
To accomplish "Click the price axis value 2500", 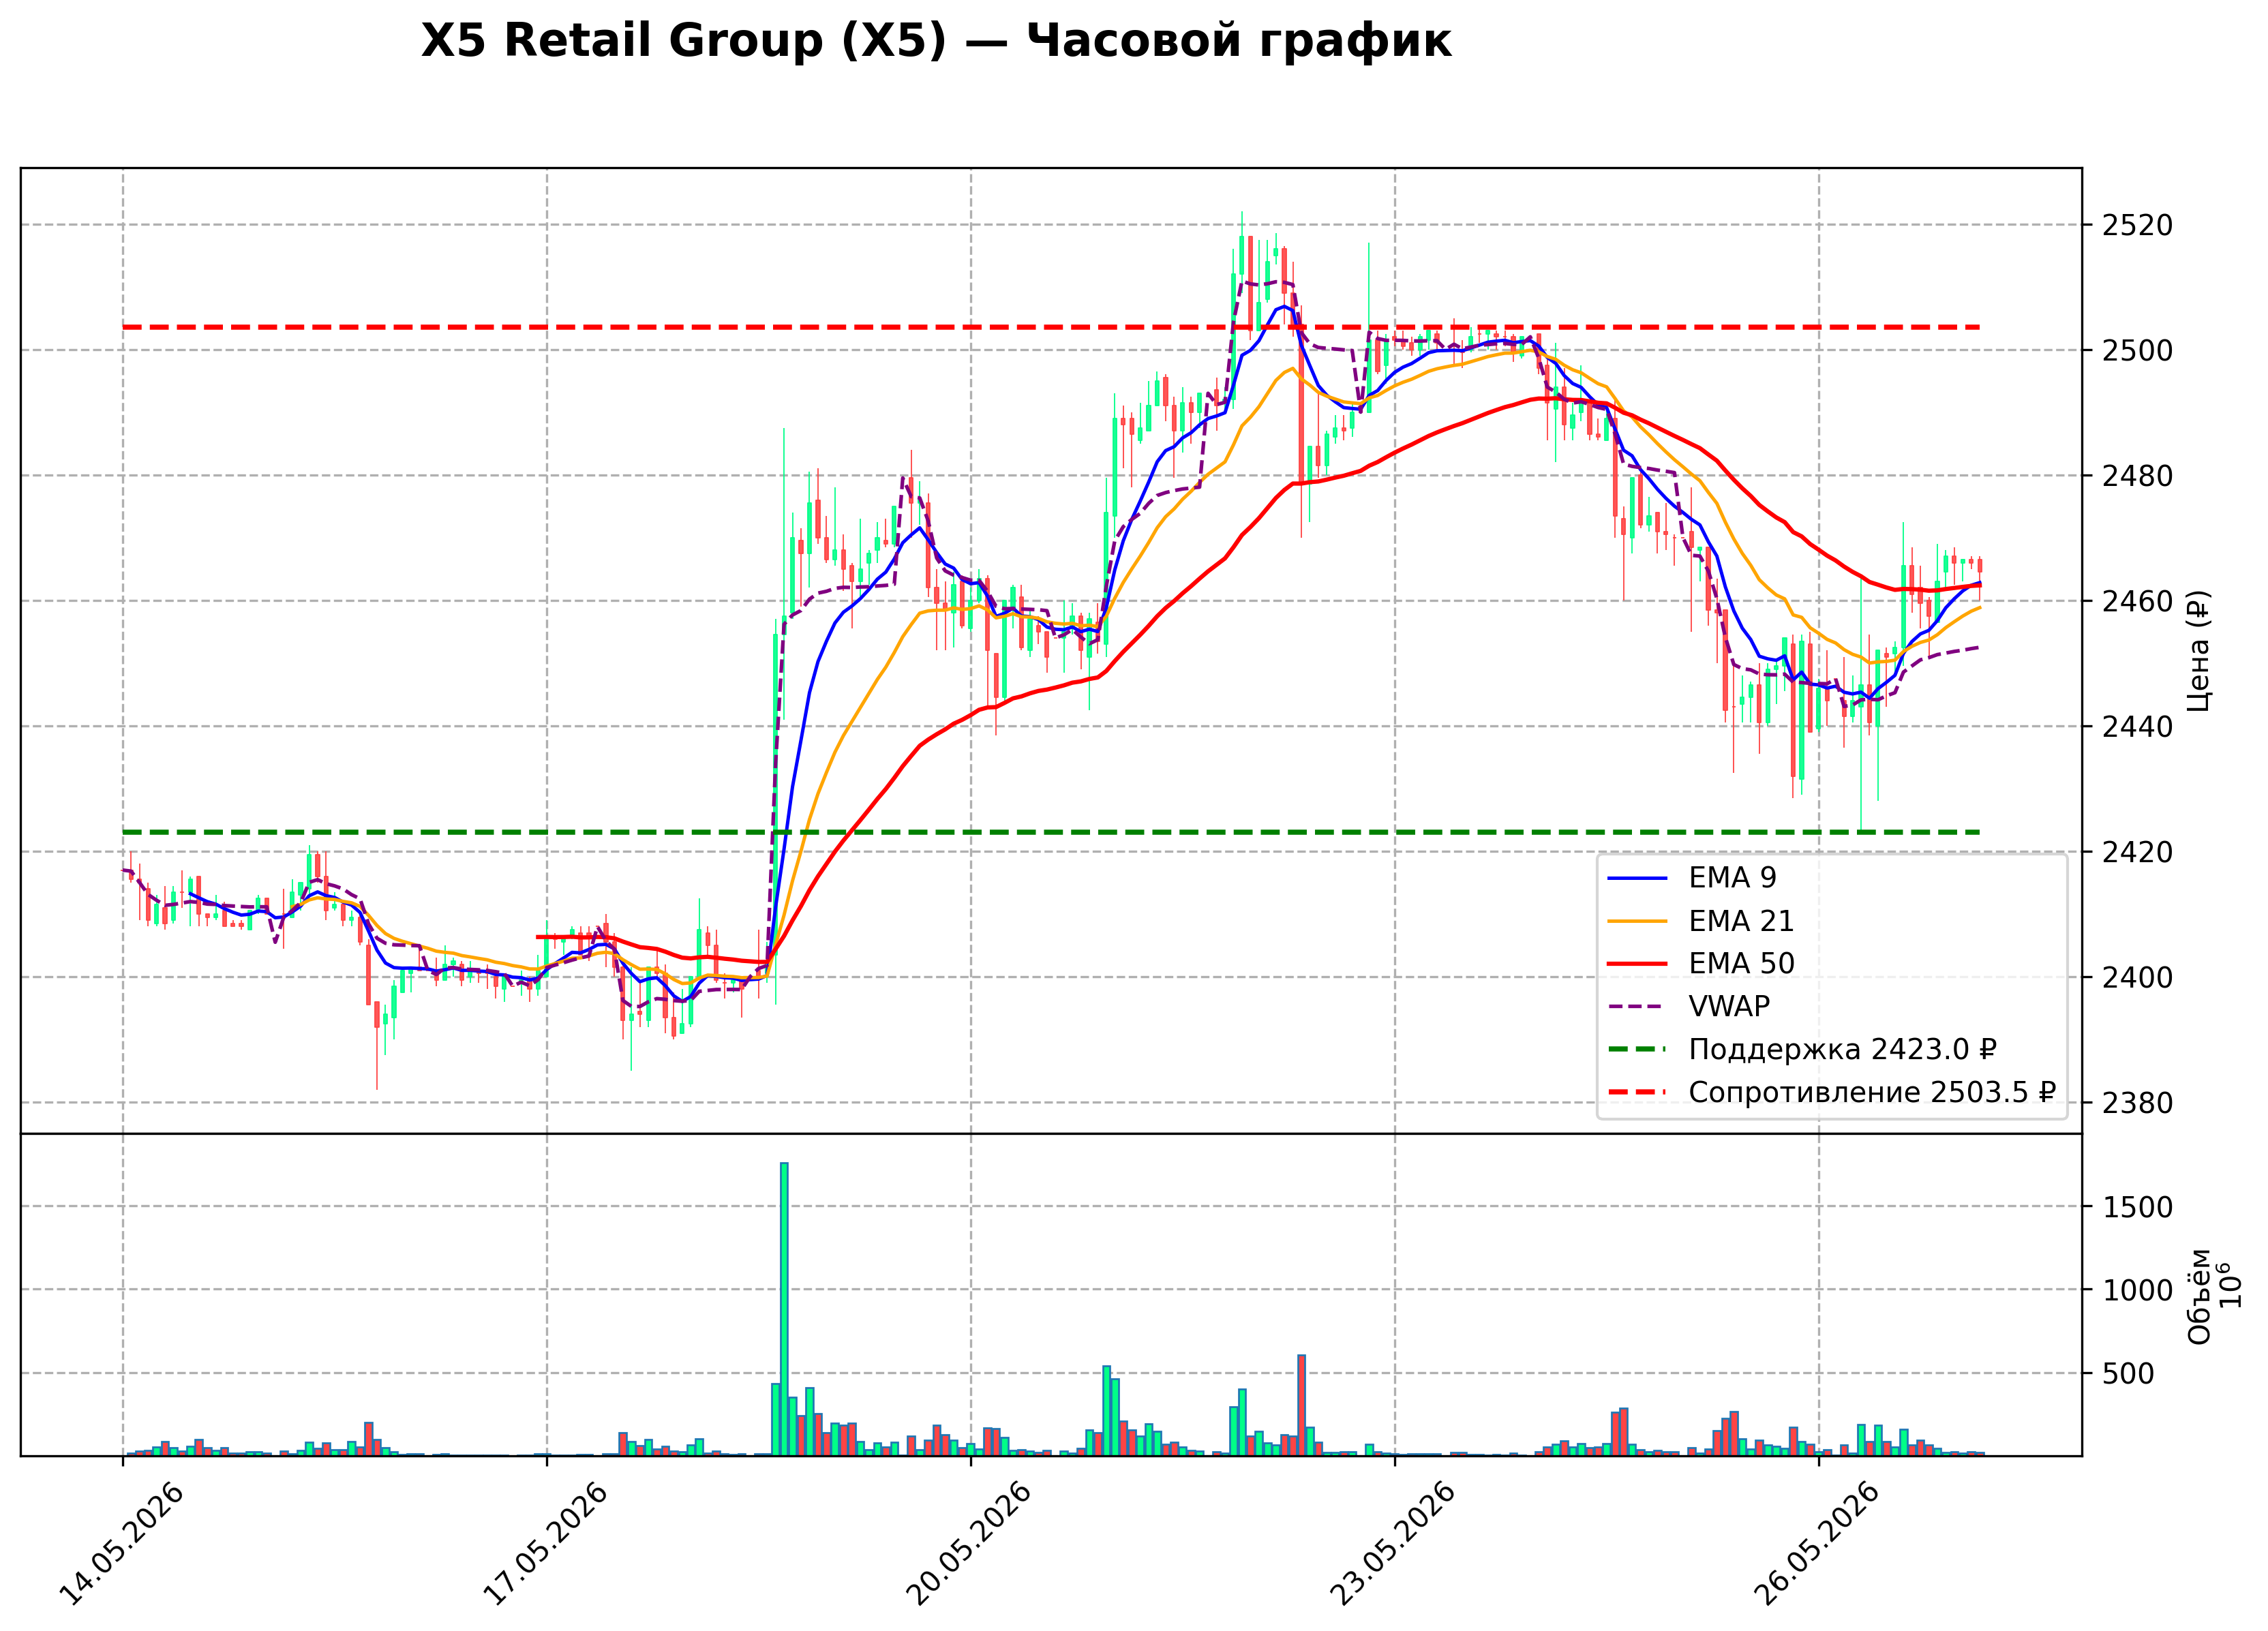I will coord(2139,351).
